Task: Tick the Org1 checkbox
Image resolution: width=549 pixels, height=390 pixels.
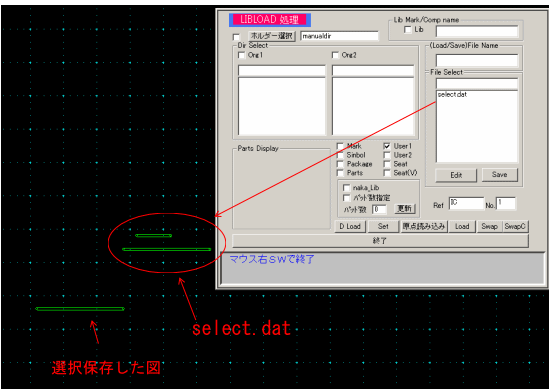Action: coord(241,55)
